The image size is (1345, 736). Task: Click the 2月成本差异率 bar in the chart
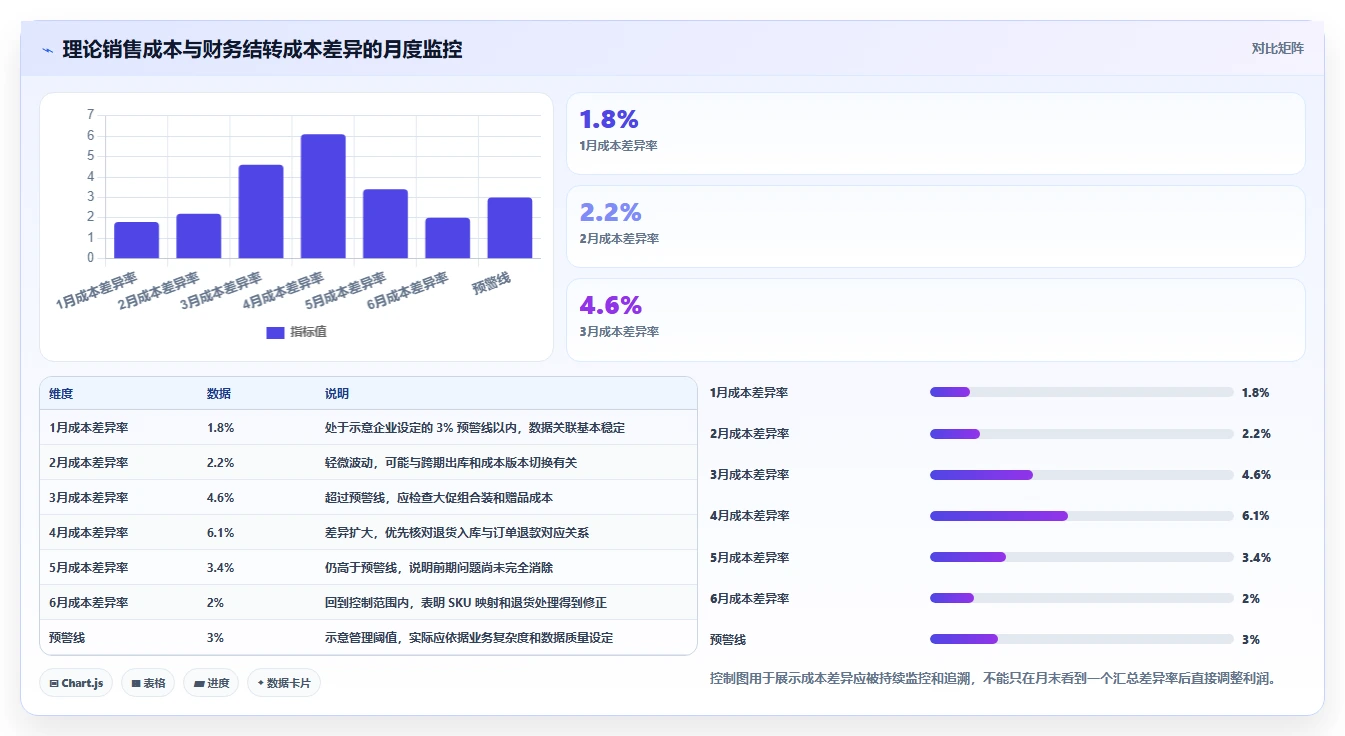coord(199,236)
